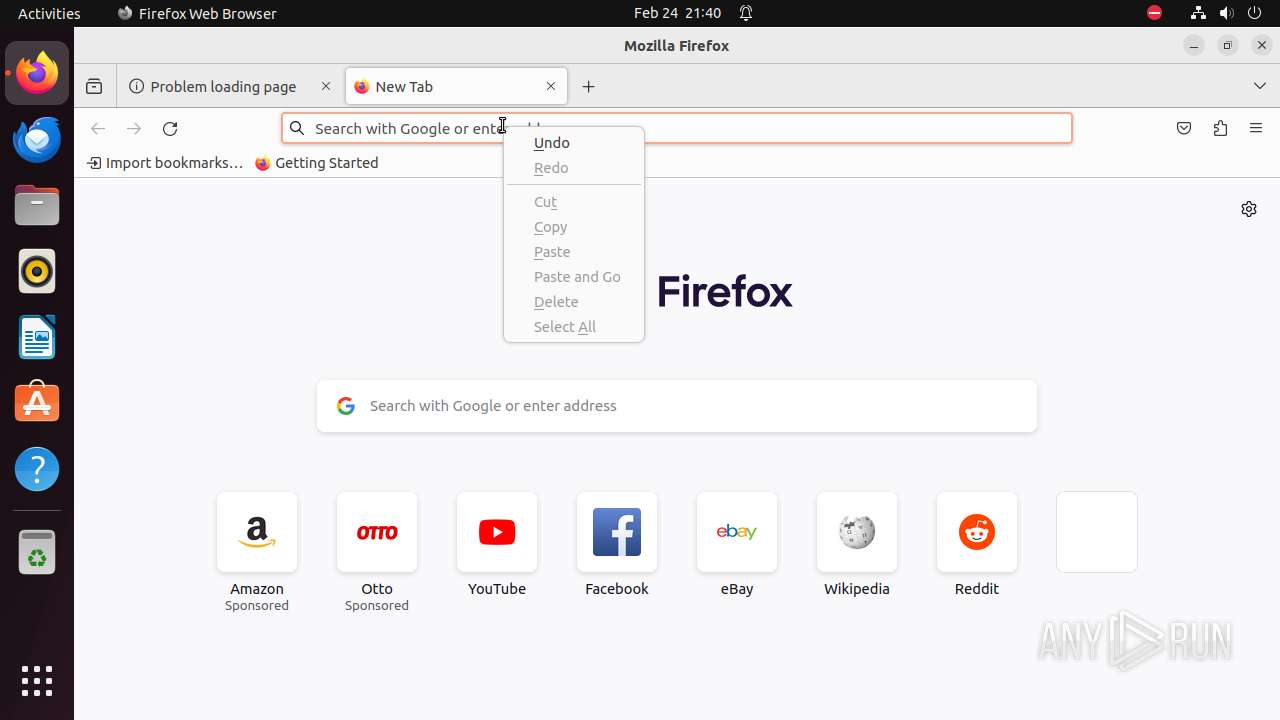Switch to Problem loading page tab
Screen dimensions: 1280x720
231,86
